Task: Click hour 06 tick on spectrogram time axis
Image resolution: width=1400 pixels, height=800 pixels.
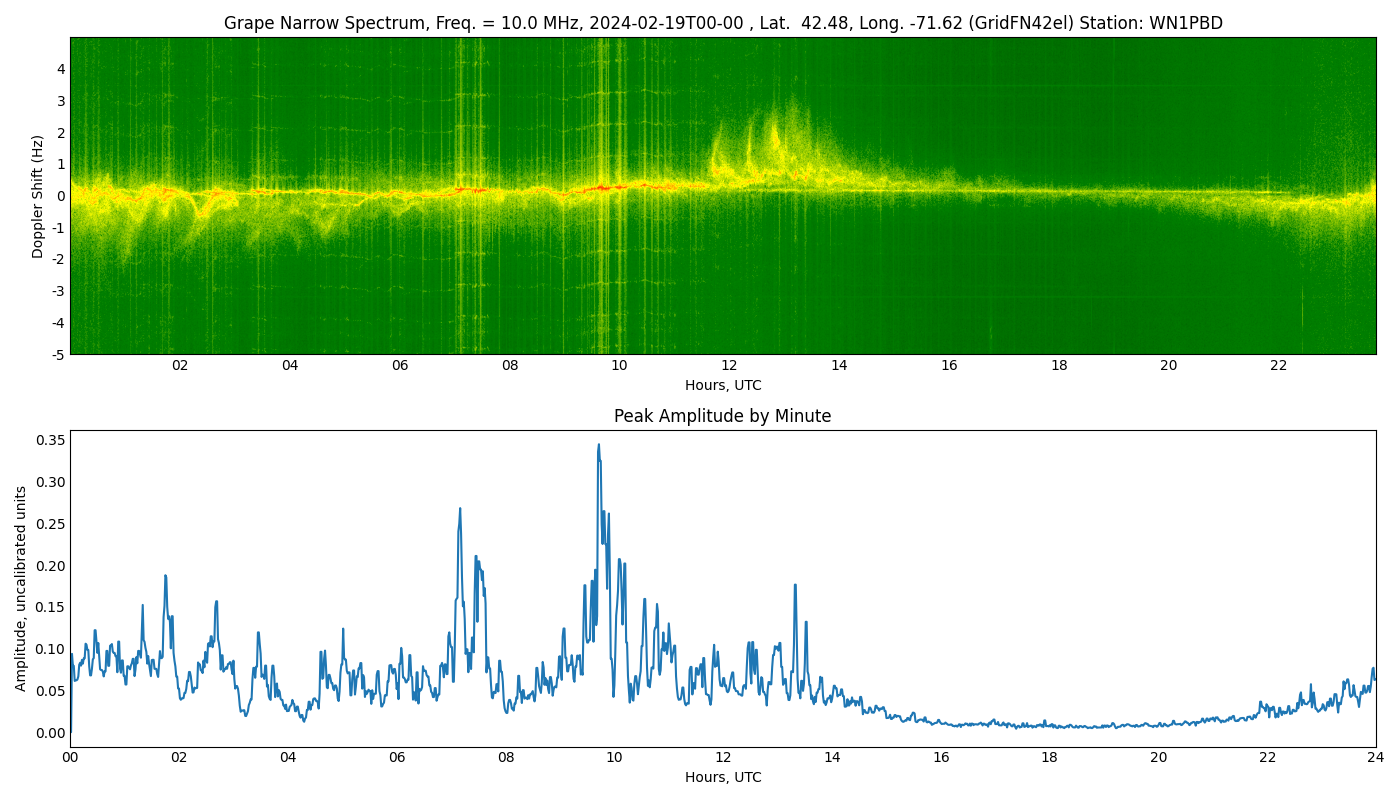Action: coord(400,366)
